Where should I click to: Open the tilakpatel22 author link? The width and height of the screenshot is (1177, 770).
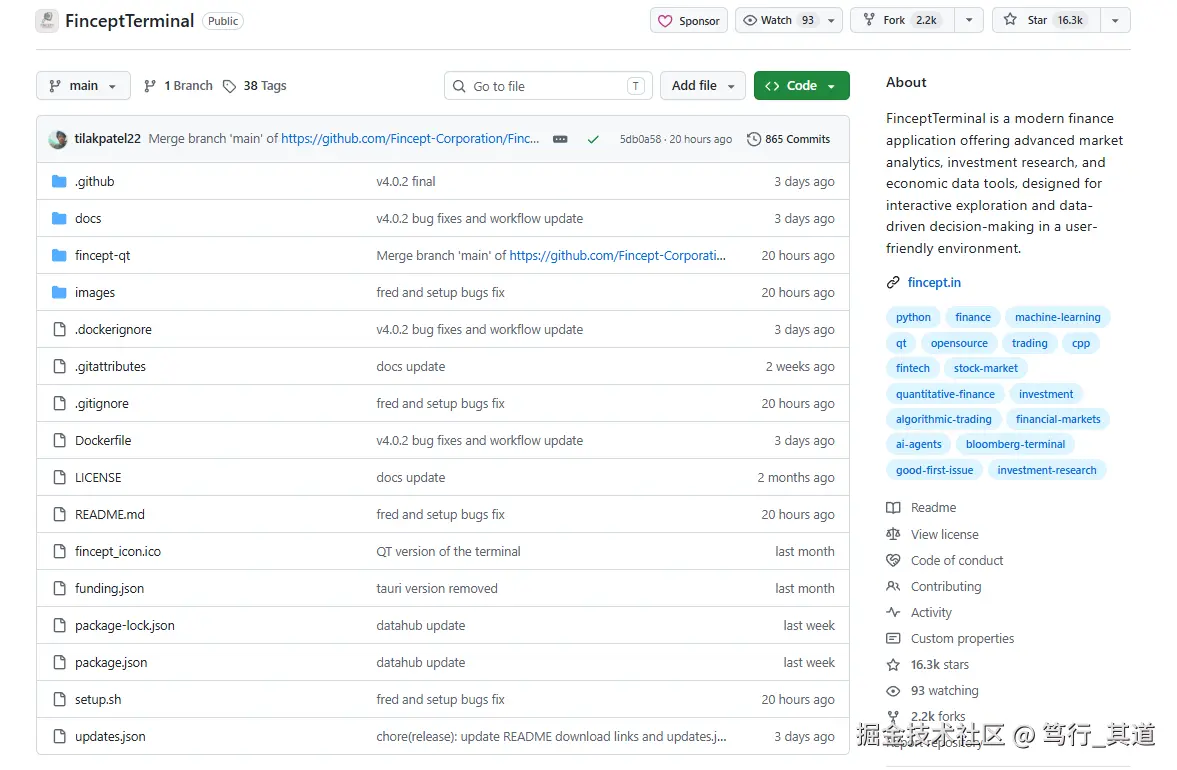pyautogui.click(x=107, y=139)
